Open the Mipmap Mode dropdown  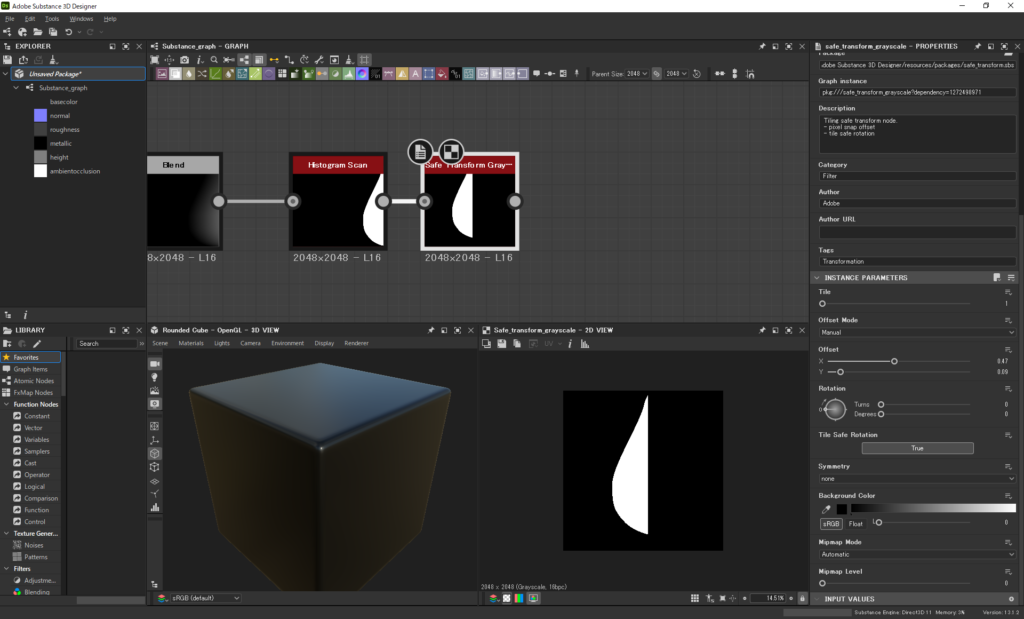coord(917,554)
